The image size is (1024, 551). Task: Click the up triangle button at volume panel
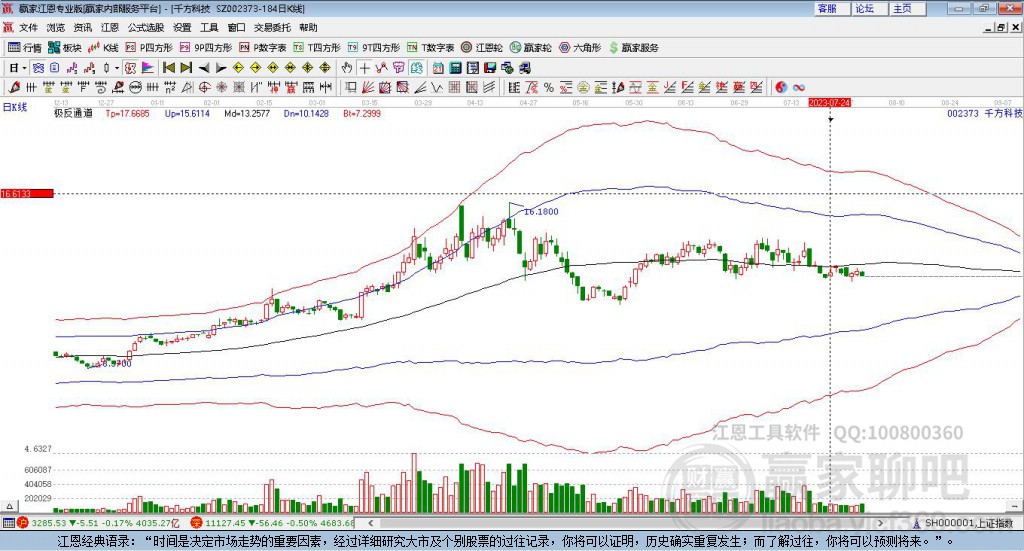tap(9, 506)
